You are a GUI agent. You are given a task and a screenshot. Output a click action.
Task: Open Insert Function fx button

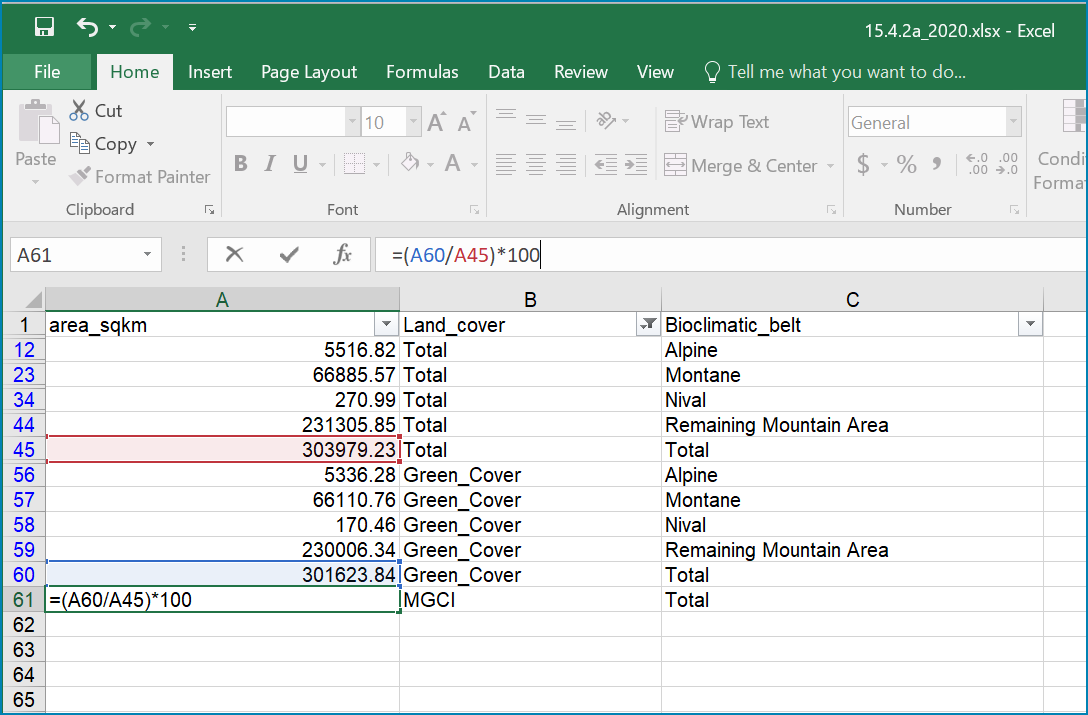[x=343, y=255]
